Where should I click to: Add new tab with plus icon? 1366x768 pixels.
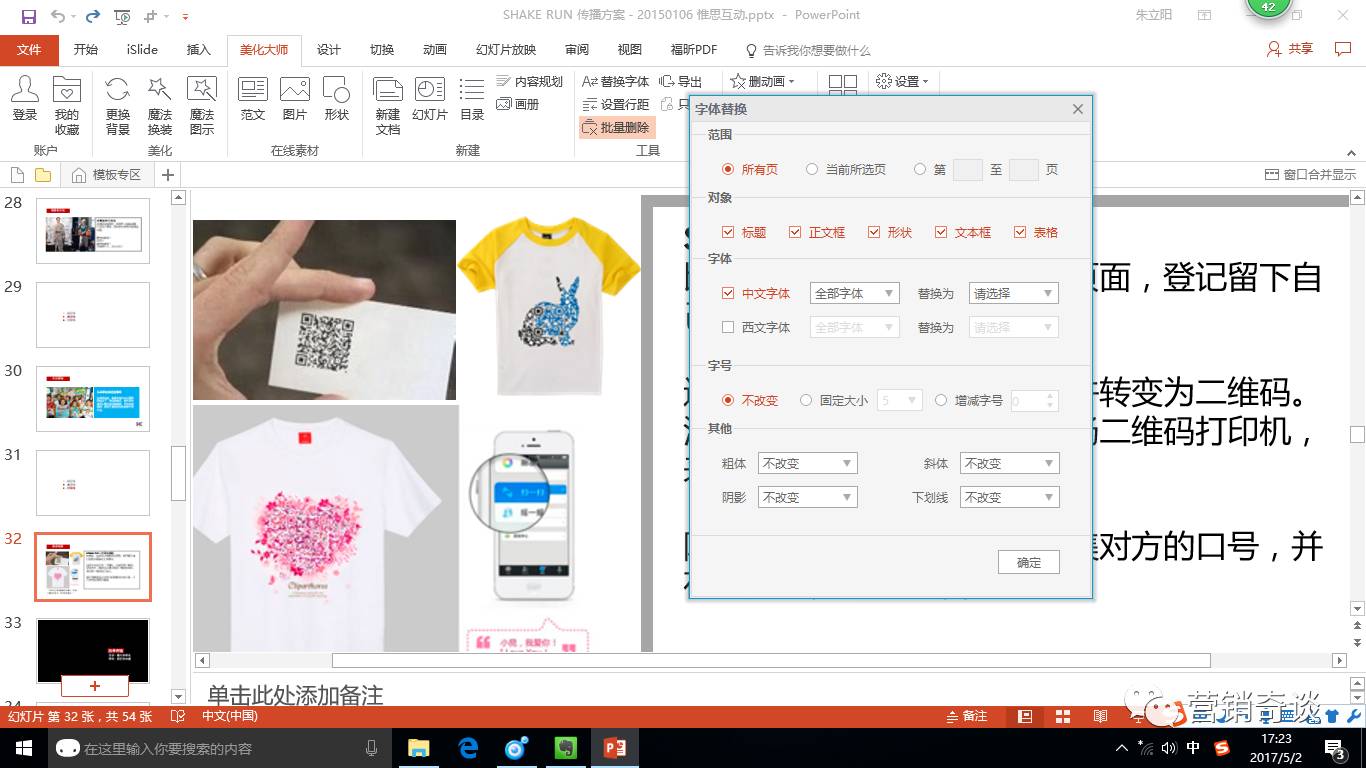(168, 175)
